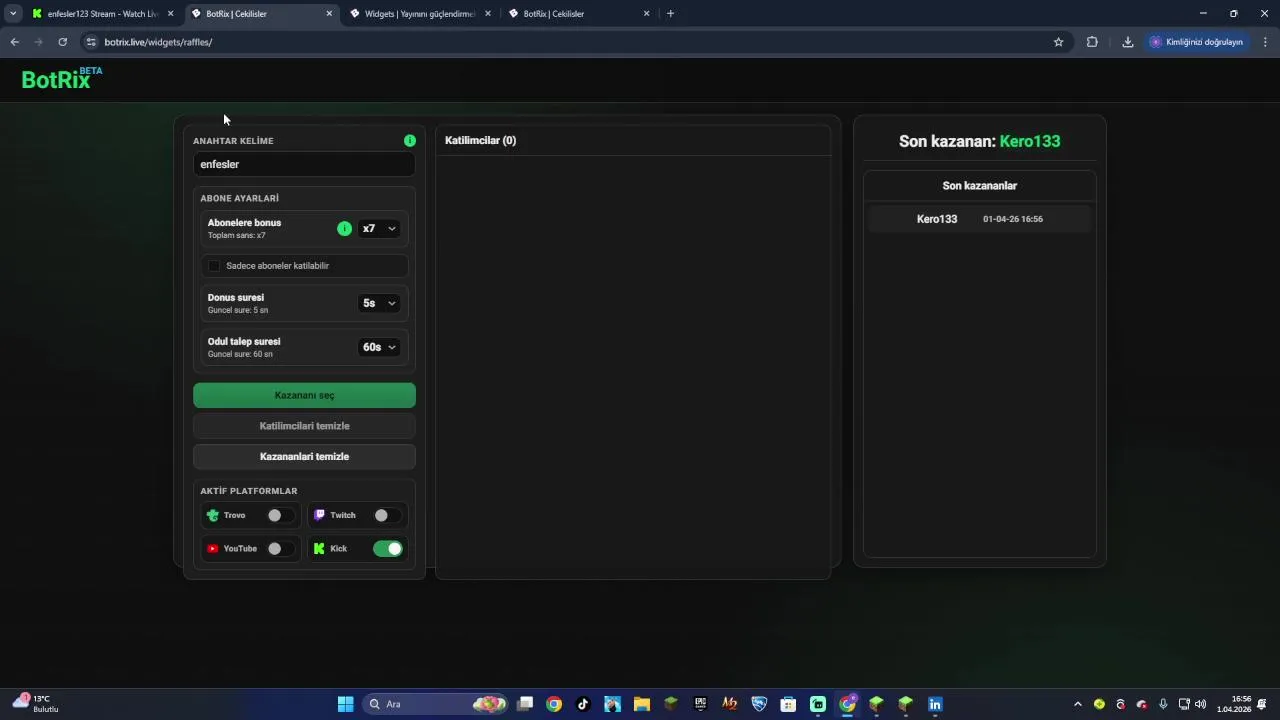The width and height of the screenshot is (1280, 720).
Task: Expand the browser tab search chevron
Action: click(13, 14)
